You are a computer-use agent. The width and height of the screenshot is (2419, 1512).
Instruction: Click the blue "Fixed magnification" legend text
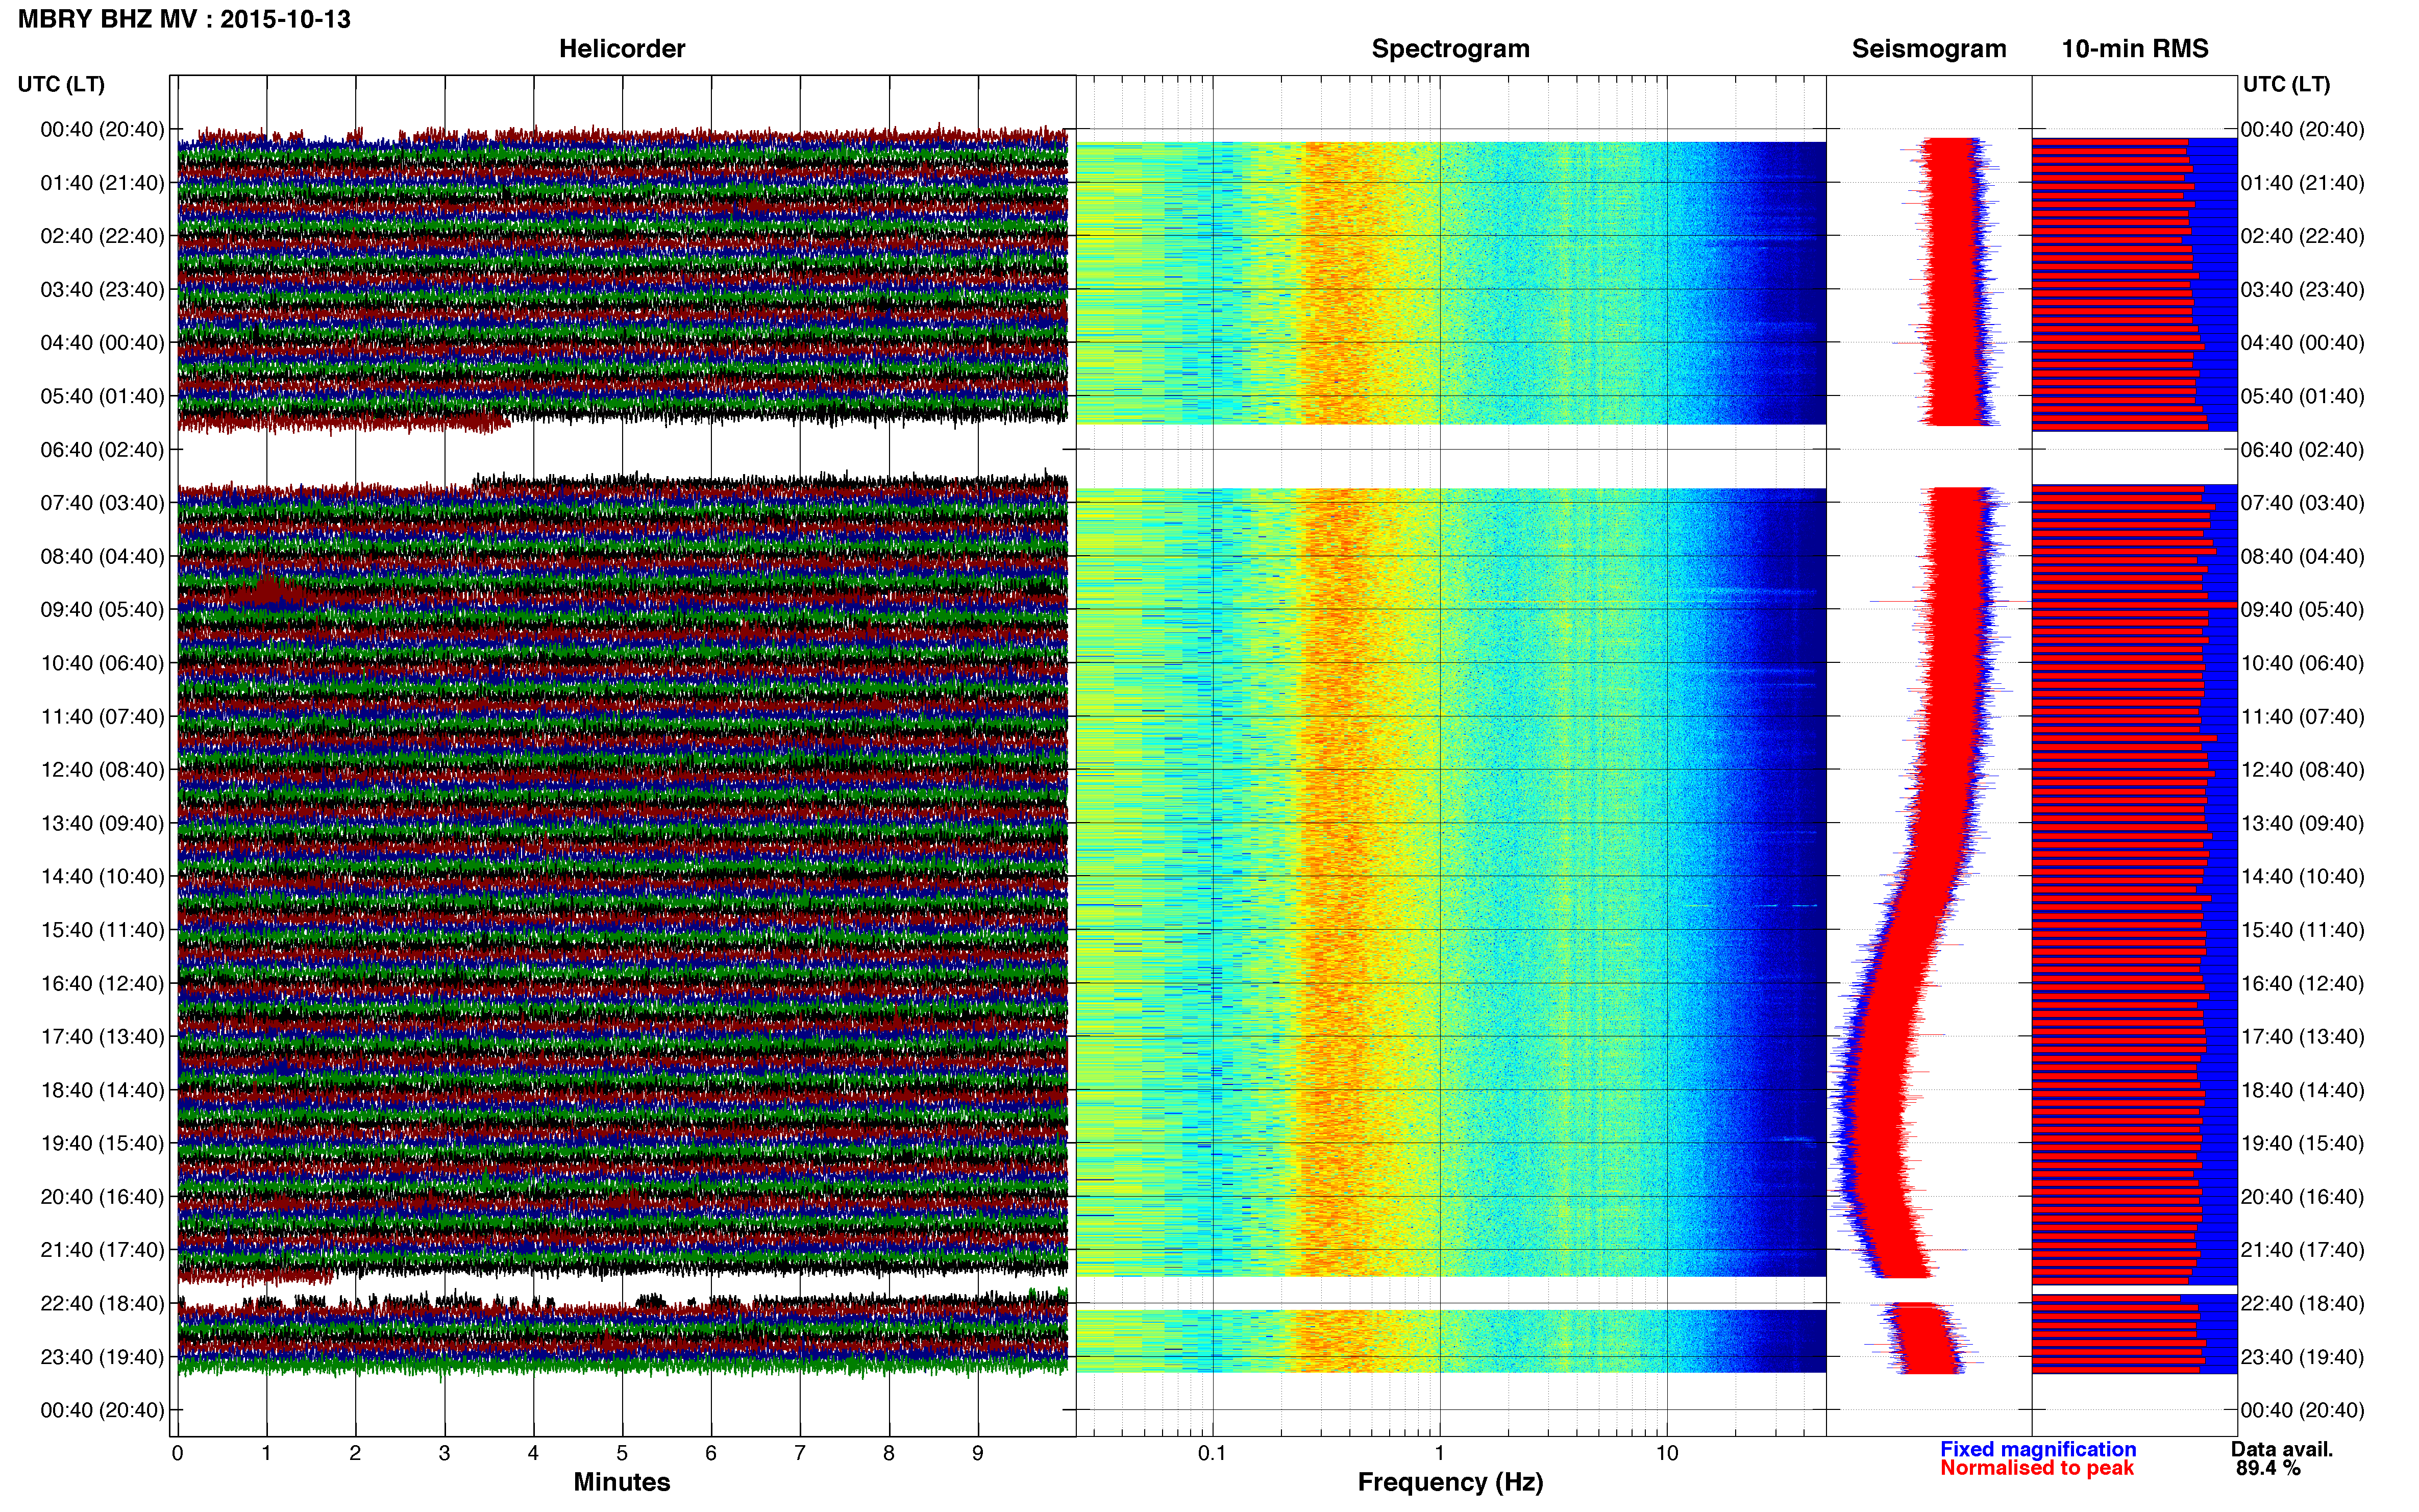tap(2038, 1449)
